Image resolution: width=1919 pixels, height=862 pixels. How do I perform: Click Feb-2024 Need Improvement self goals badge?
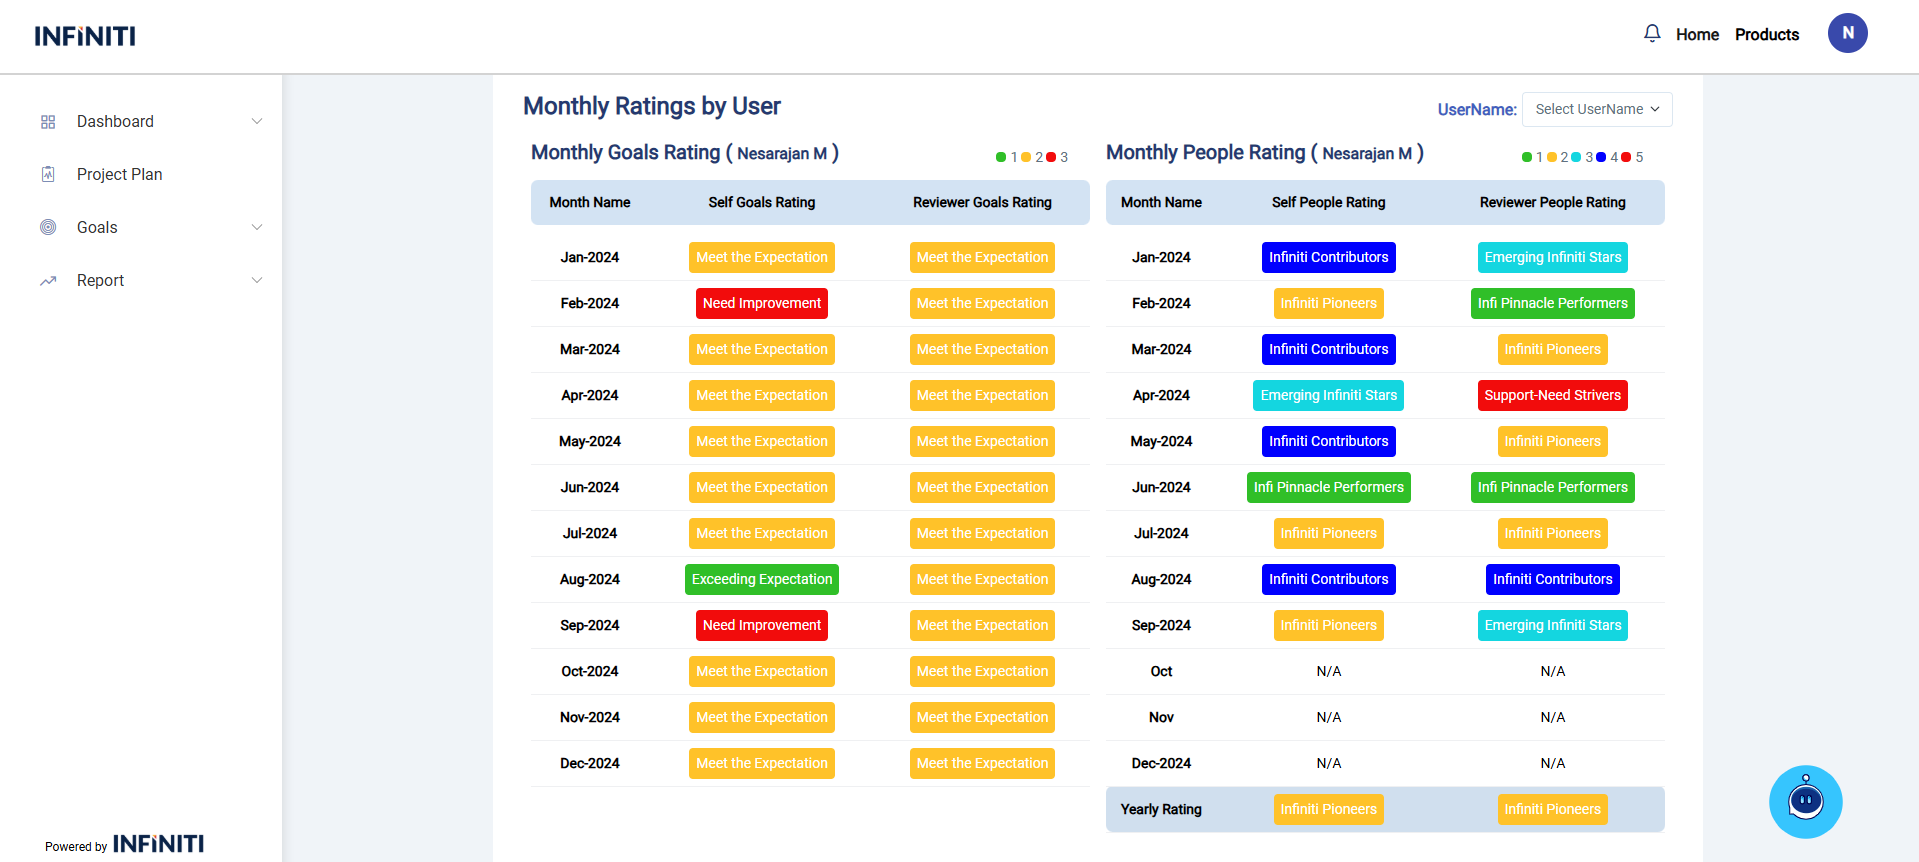(761, 303)
